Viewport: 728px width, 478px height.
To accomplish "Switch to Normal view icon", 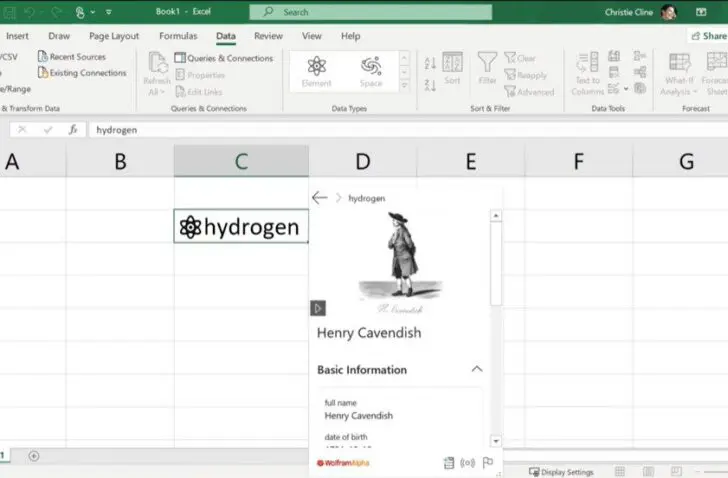I will click(x=620, y=472).
